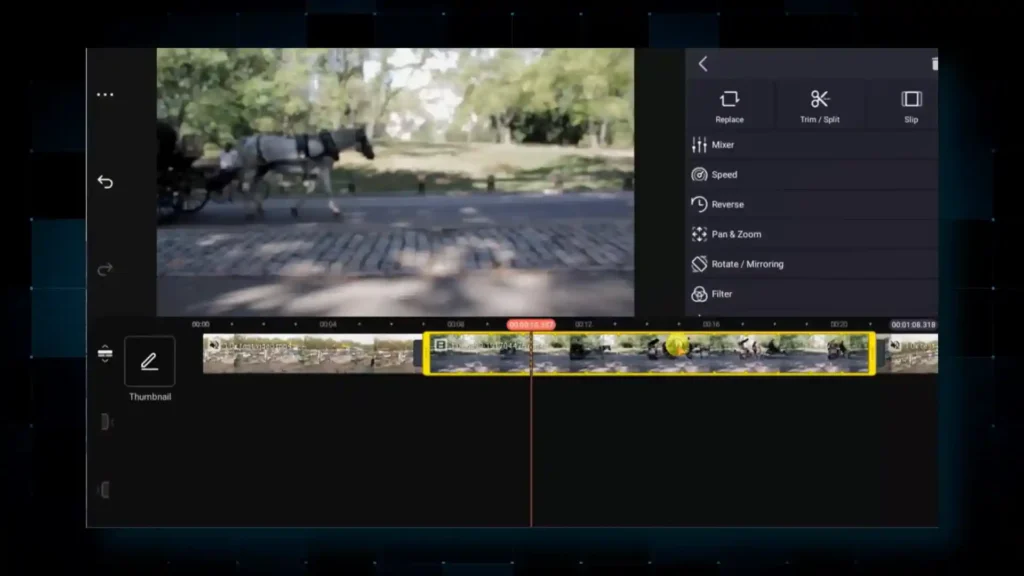This screenshot has width=1024, height=576.
Task: Click the Thumbnail edit button
Action: click(149, 362)
